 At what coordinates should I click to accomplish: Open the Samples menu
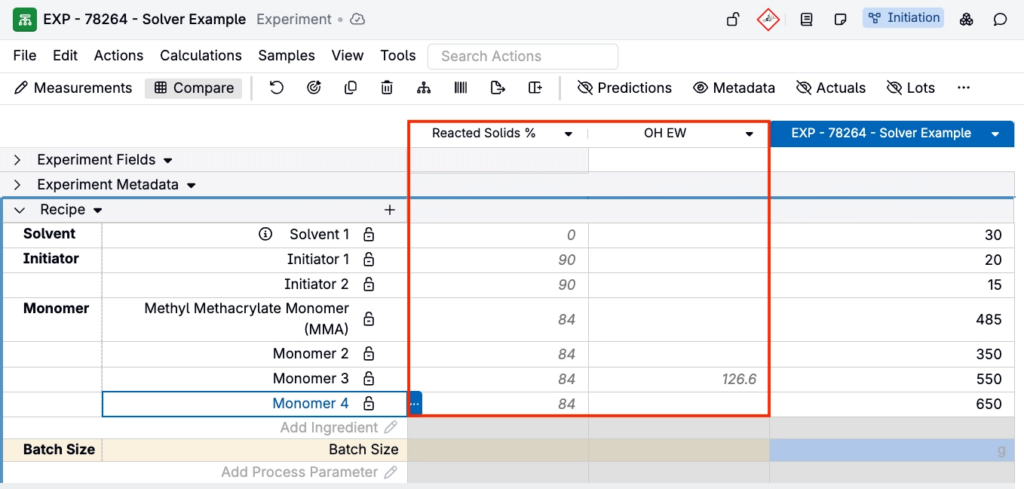(x=287, y=56)
